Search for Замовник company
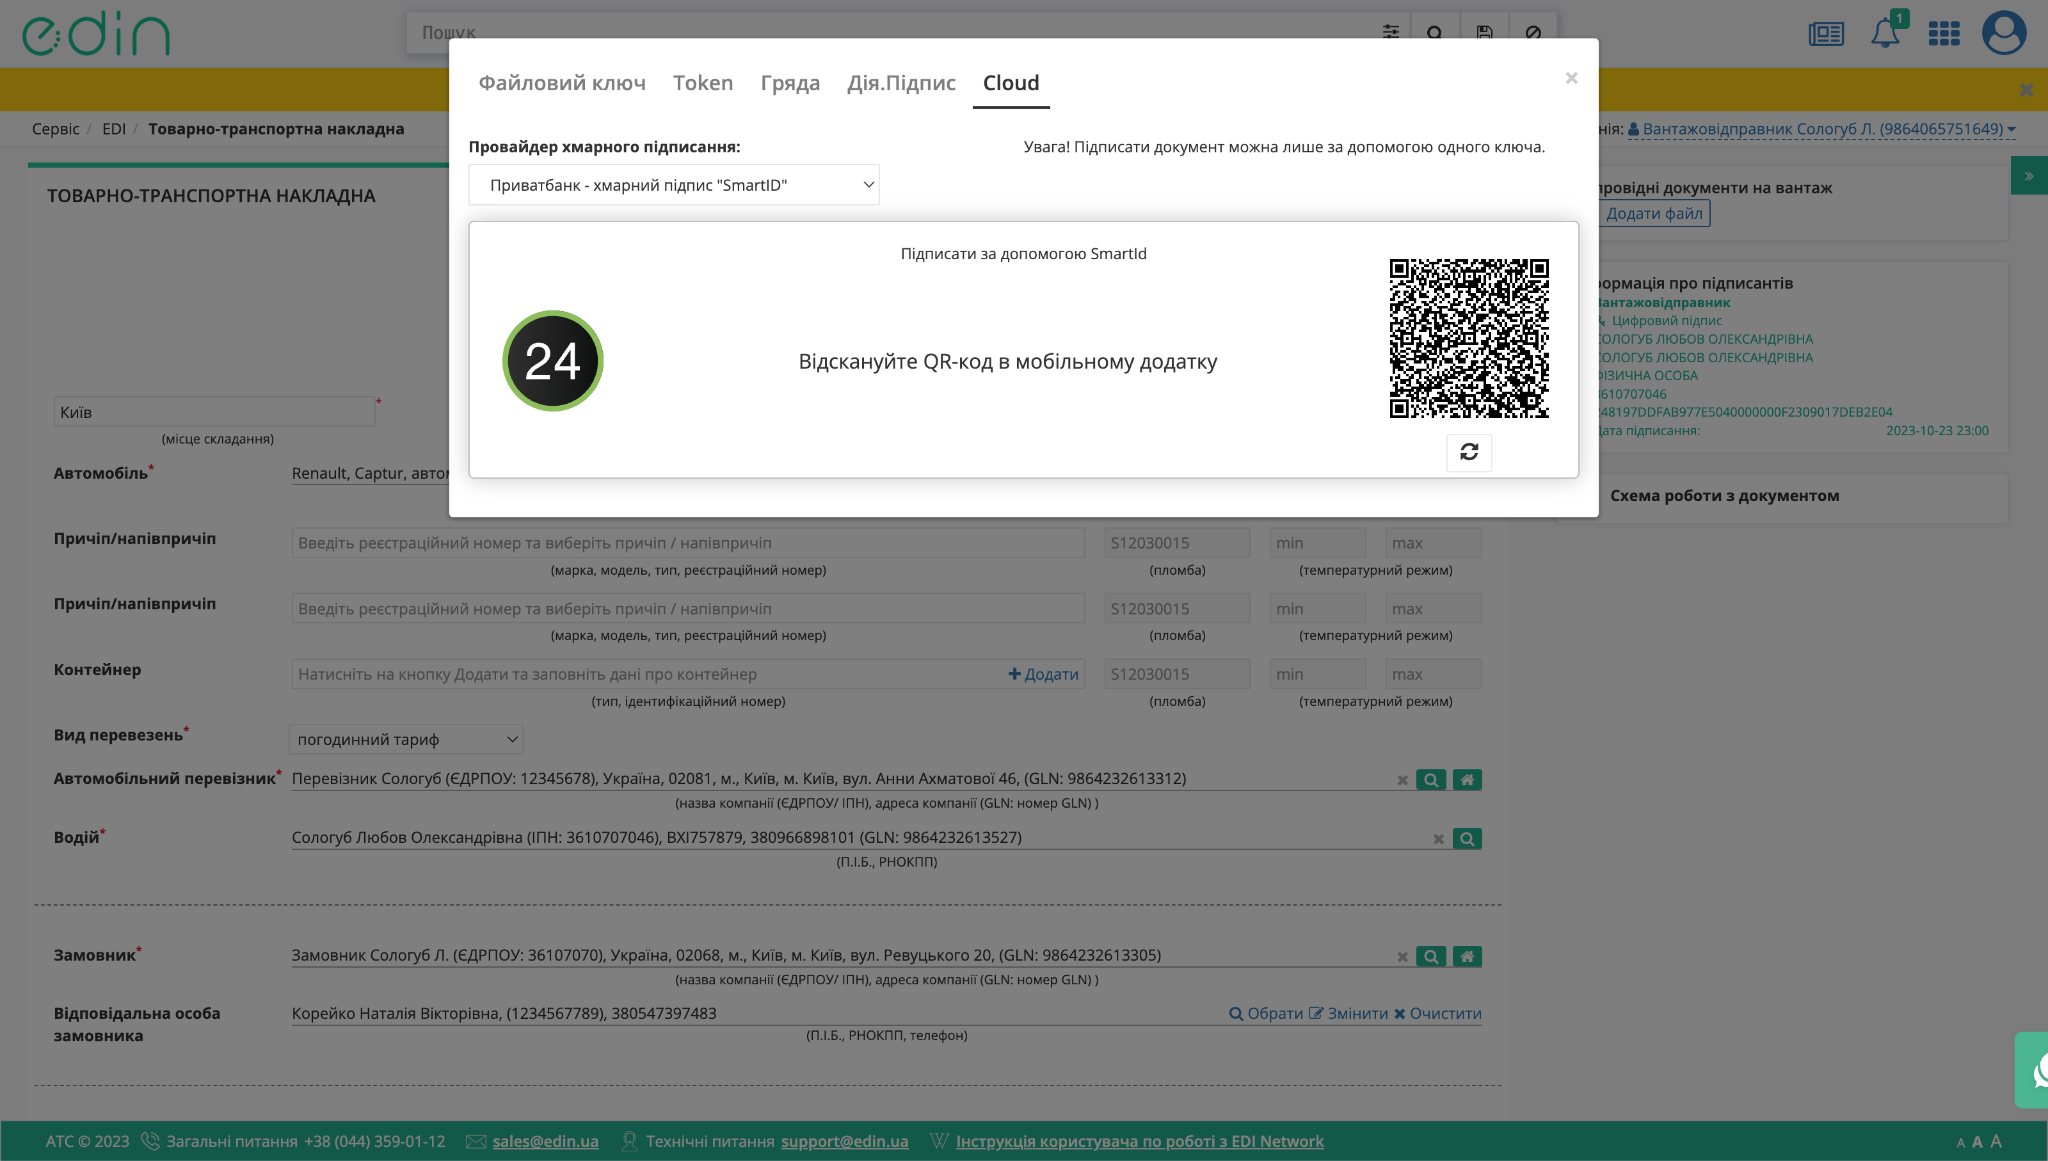Viewport: 2048px width, 1161px height. pyautogui.click(x=1431, y=957)
